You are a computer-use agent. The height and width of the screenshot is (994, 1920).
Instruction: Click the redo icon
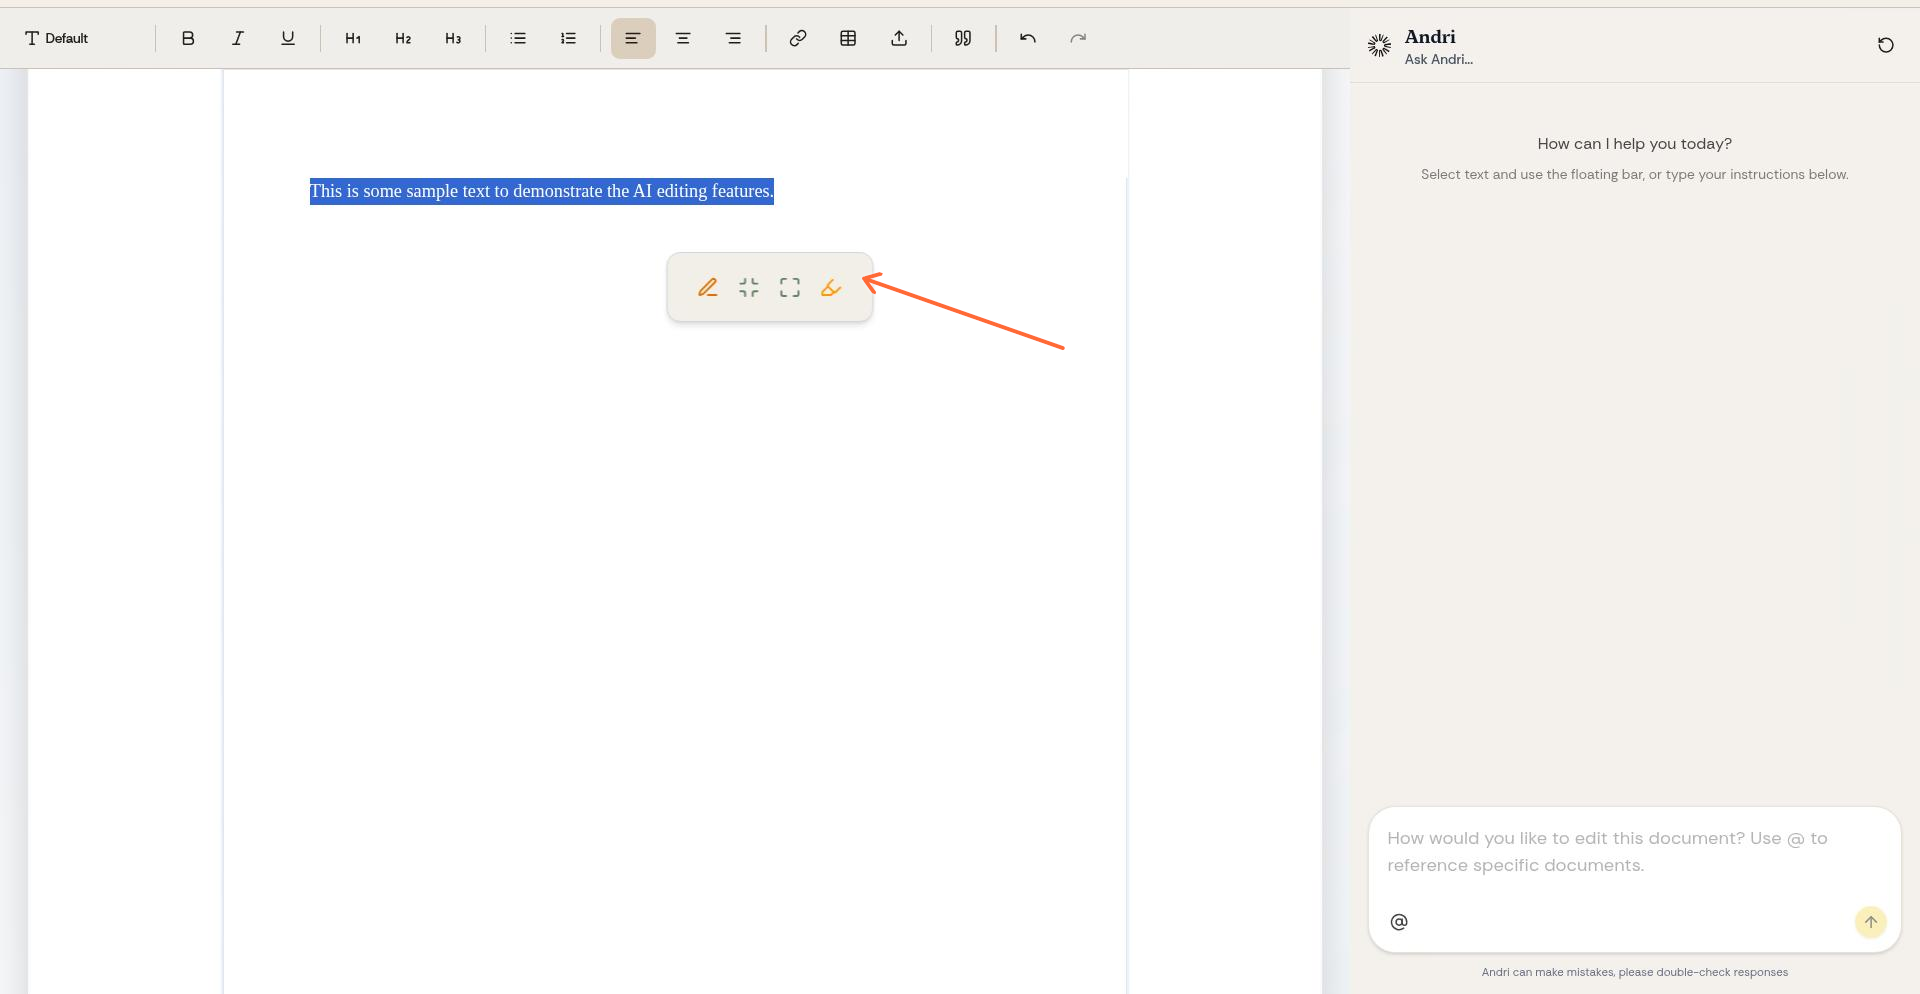pyautogui.click(x=1077, y=38)
